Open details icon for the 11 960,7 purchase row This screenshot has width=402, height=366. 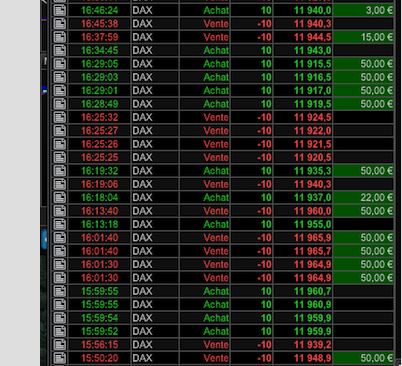pyautogui.click(x=60, y=291)
